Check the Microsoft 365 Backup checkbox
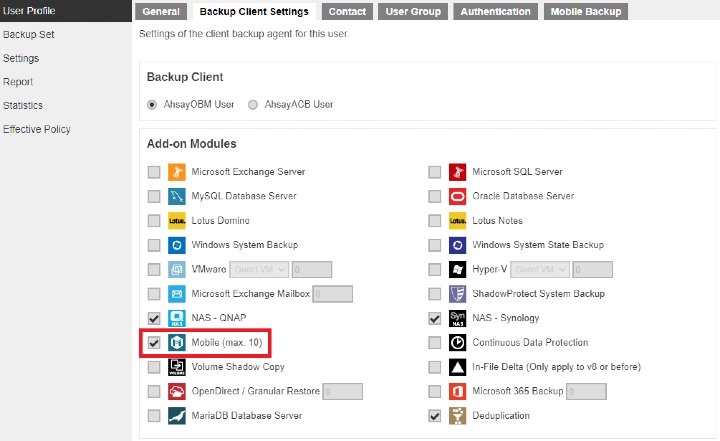 (434, 391)
